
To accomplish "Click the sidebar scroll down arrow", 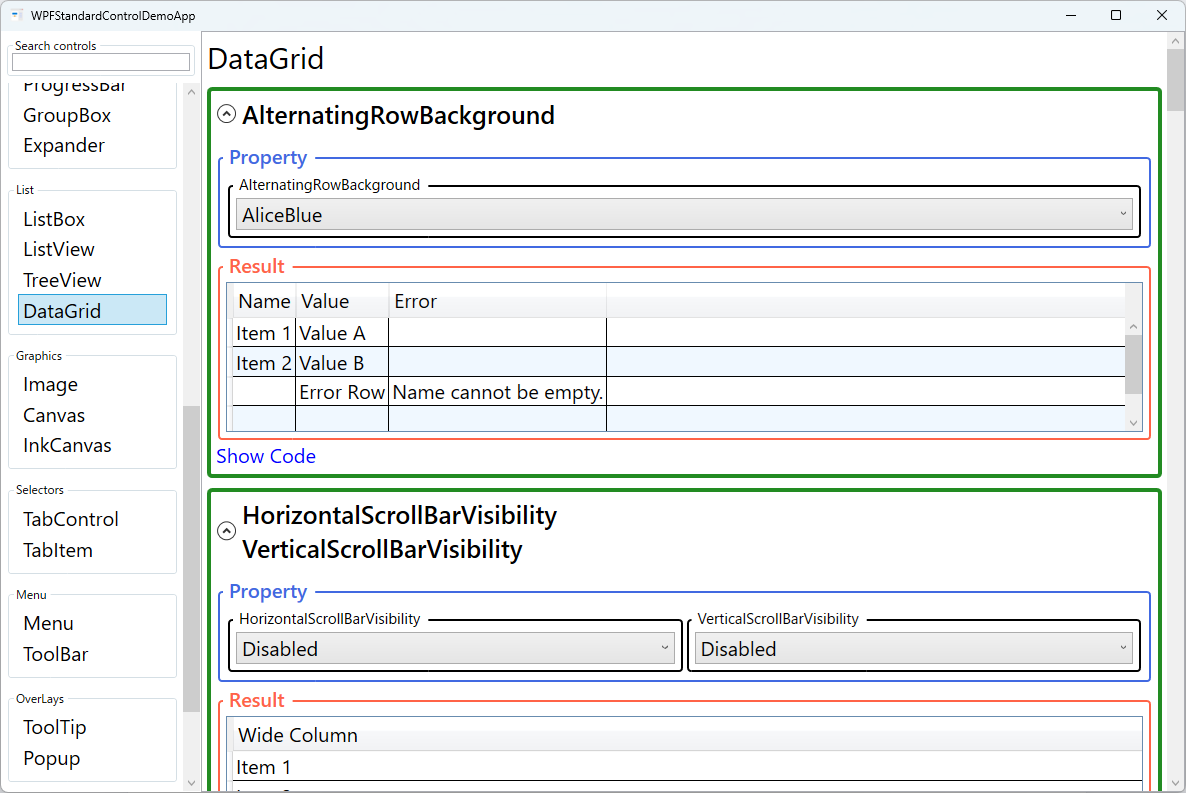I will (191, 782).
